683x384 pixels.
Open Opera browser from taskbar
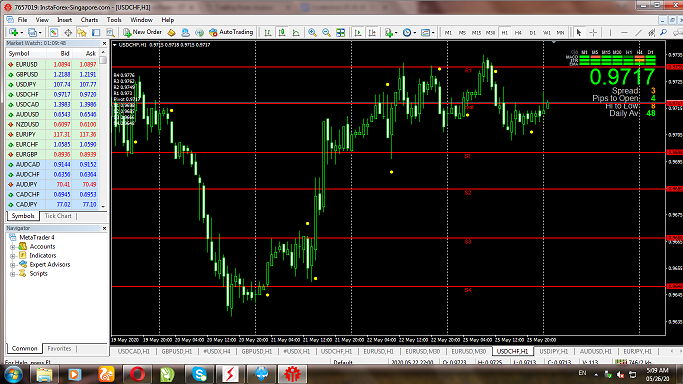click(x=137, y=374)
